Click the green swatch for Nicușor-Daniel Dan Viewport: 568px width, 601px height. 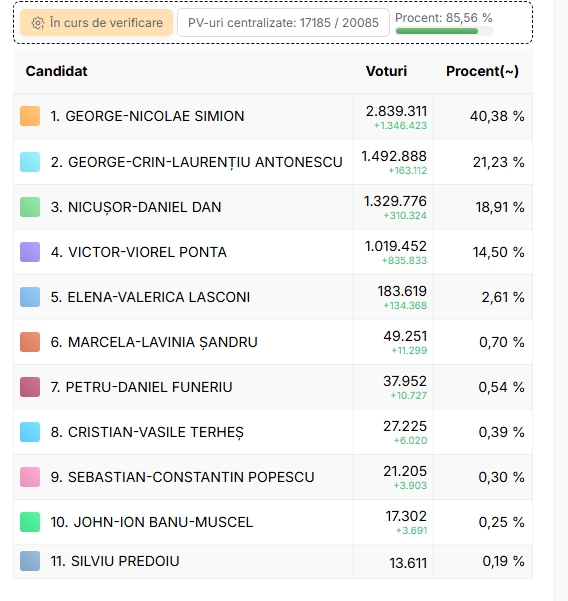[30, 207]
